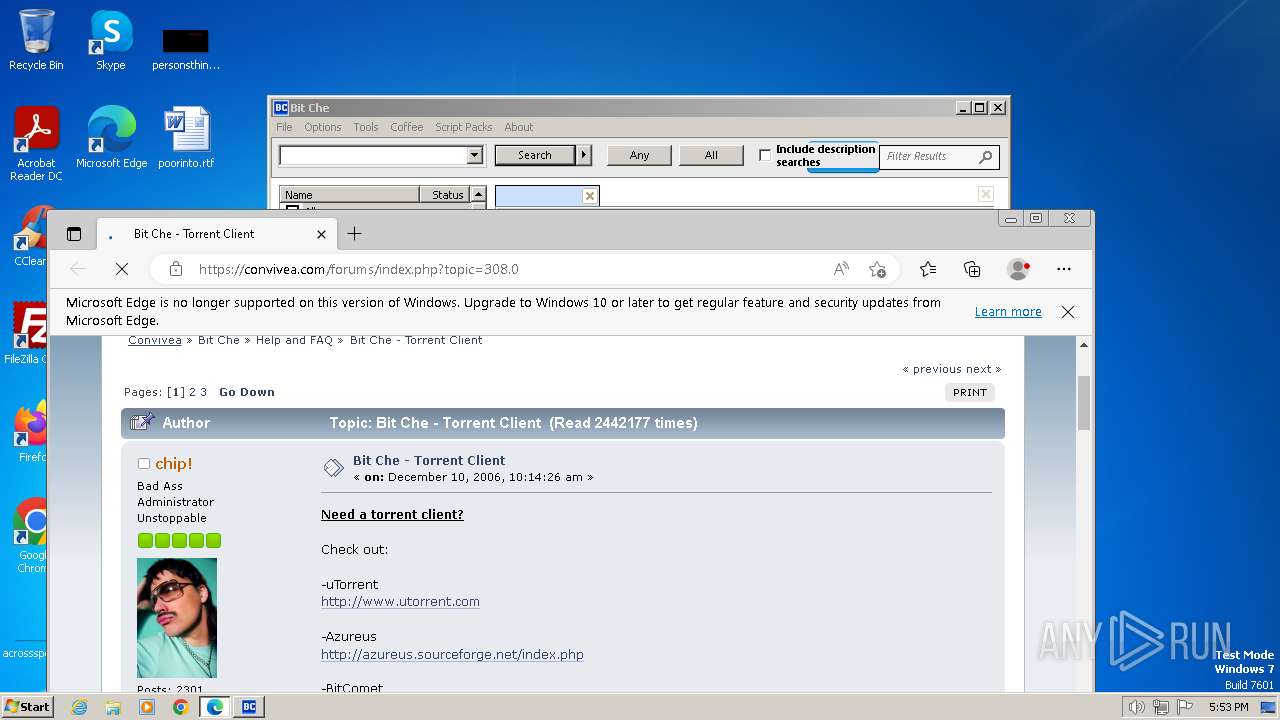Viewport: 1280px width, 720px height.
Task: Open the post title Bit Che - Torrent Client
Action: (429, 461)
